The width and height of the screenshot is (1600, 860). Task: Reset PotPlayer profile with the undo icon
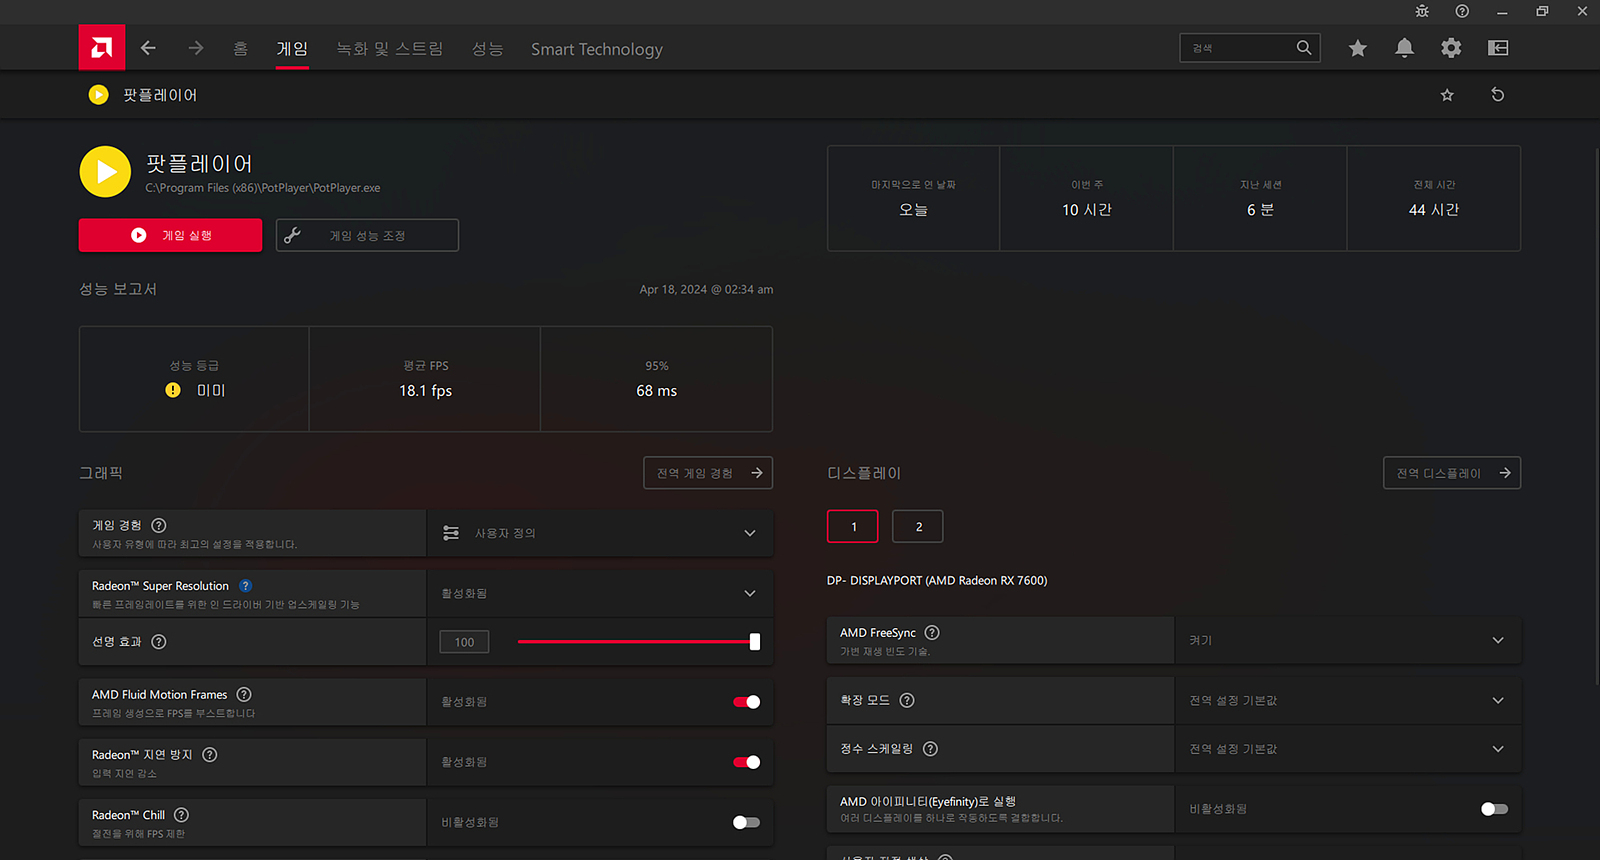pos(1497,95)
